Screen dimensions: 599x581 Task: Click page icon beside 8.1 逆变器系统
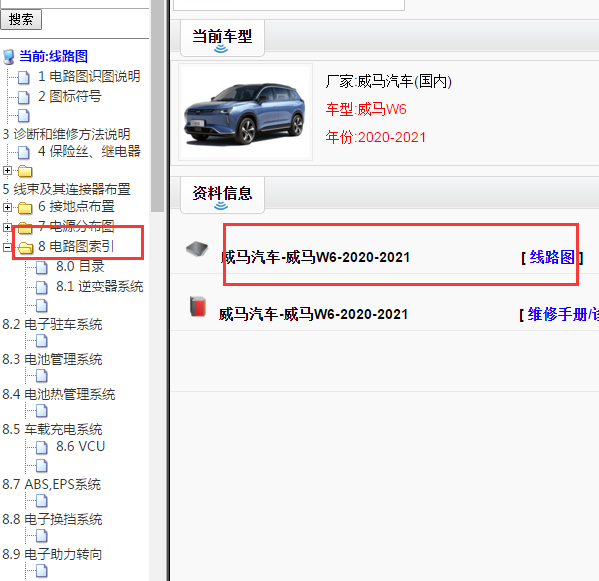click(x=42, y=288)
